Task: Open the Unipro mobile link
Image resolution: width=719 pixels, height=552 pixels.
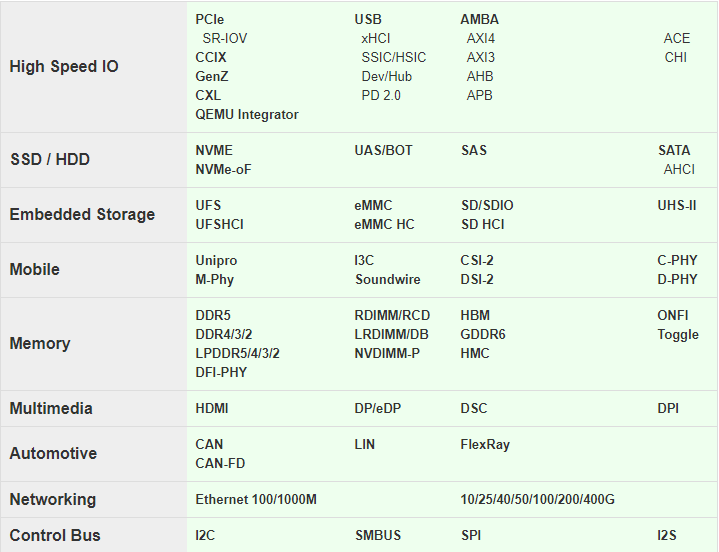Action: click(x=217, y=260)
